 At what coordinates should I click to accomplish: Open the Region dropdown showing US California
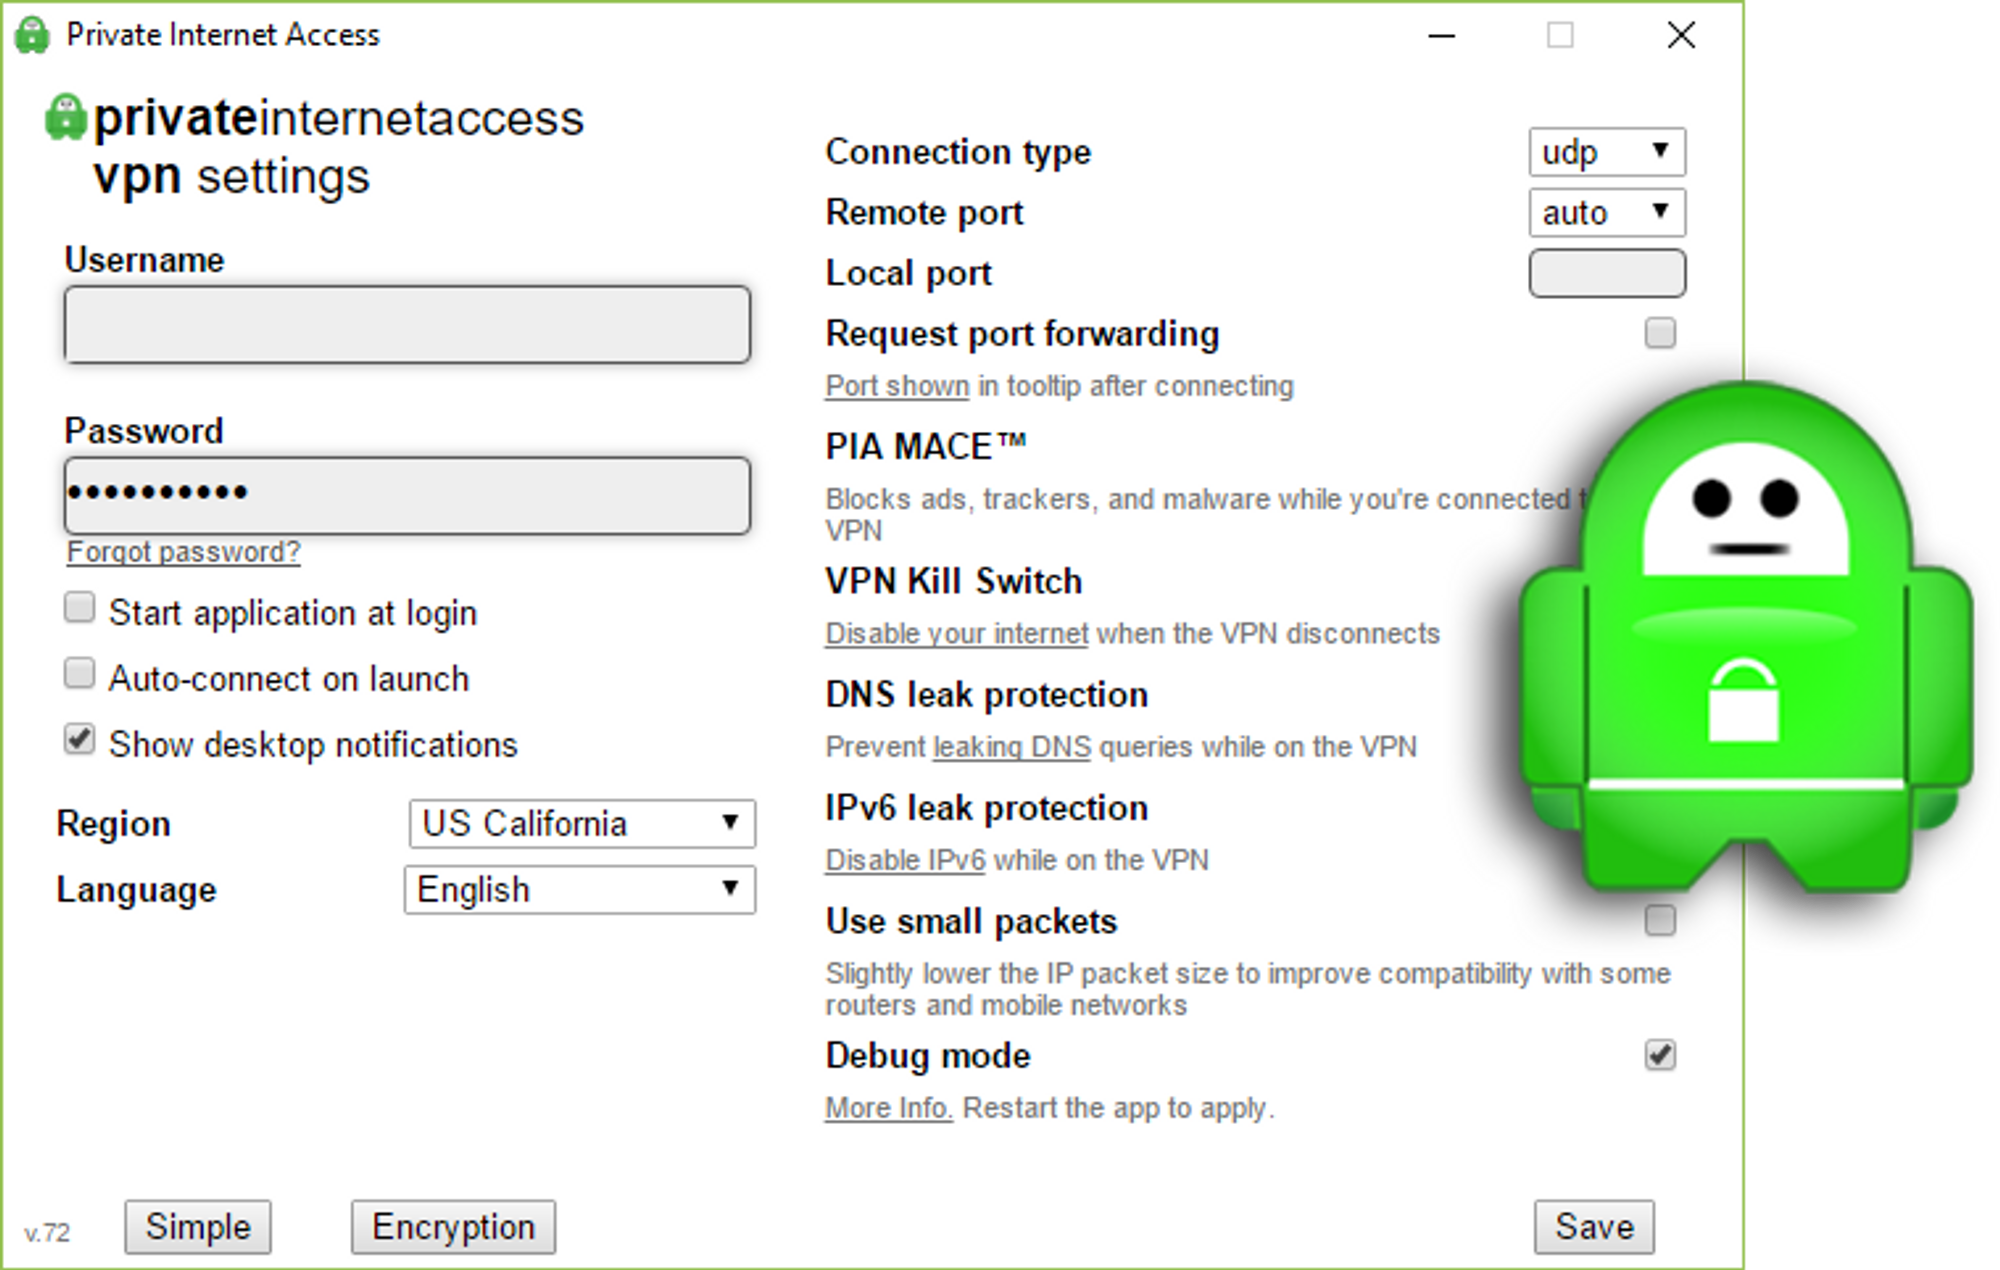point(582,823)
